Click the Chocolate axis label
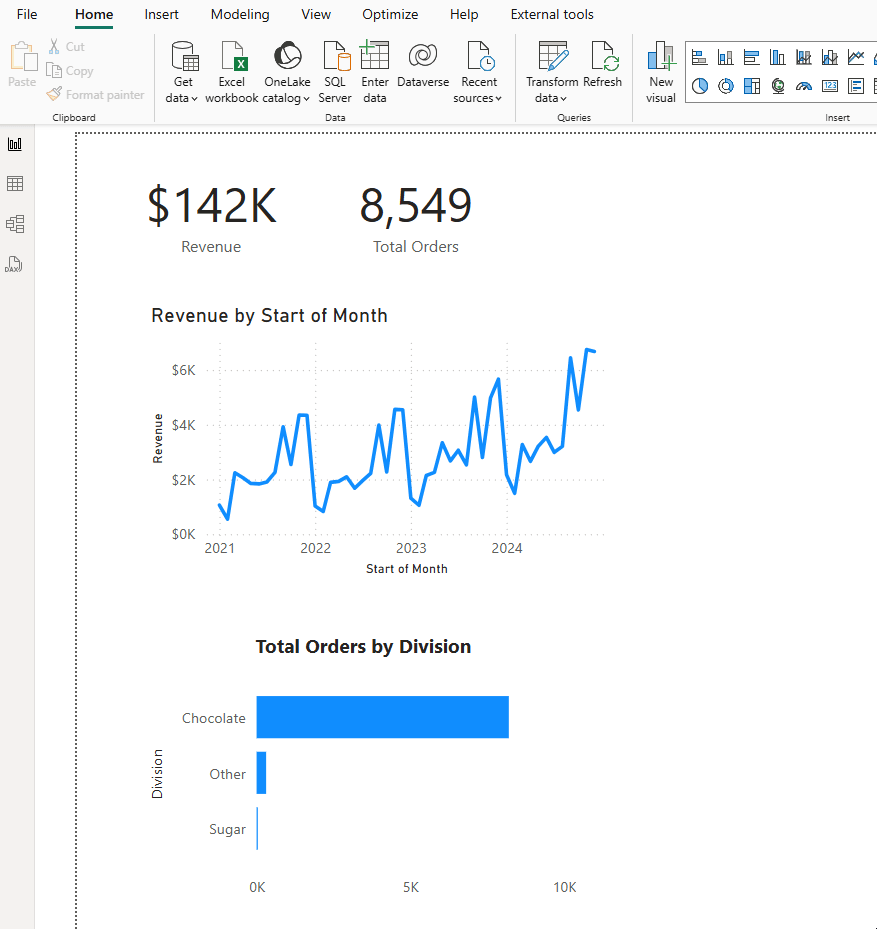877x929 pixels. [213, 718]
